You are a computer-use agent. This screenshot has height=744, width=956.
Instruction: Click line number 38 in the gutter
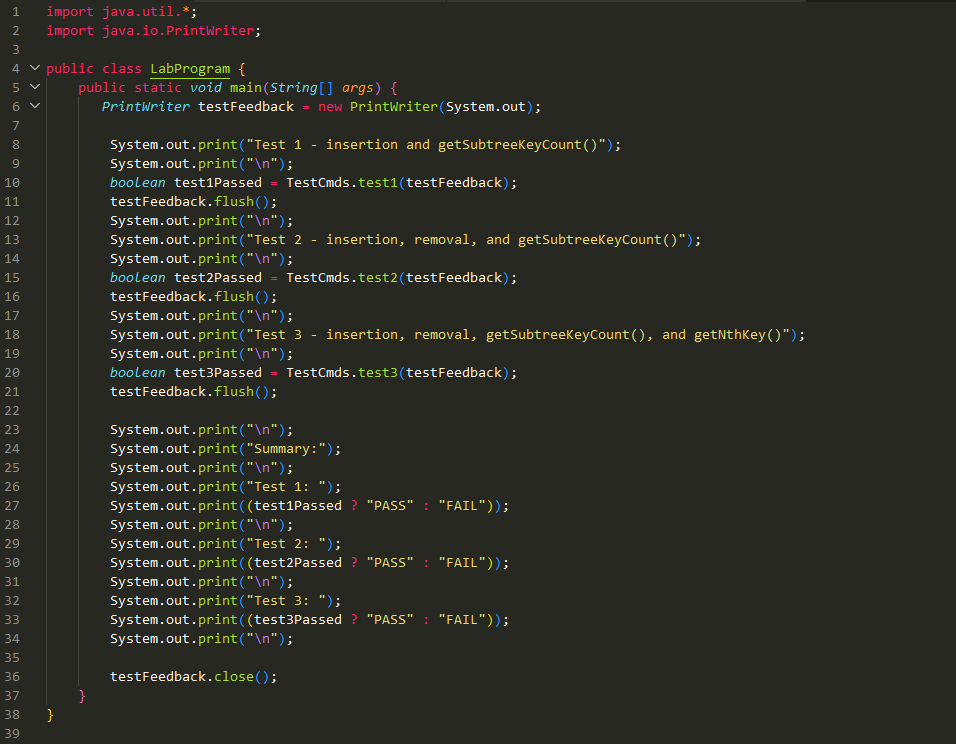(x=15, y=714)
